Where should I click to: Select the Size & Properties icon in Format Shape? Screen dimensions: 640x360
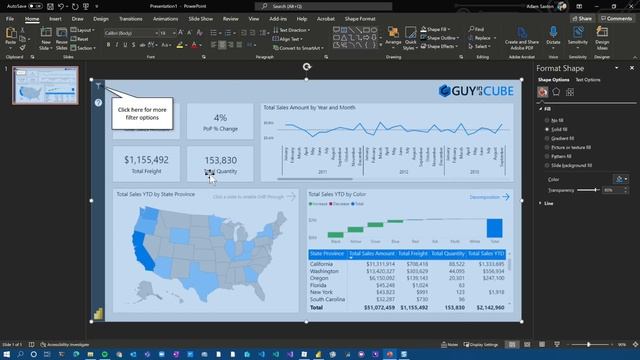coord(570,92)
